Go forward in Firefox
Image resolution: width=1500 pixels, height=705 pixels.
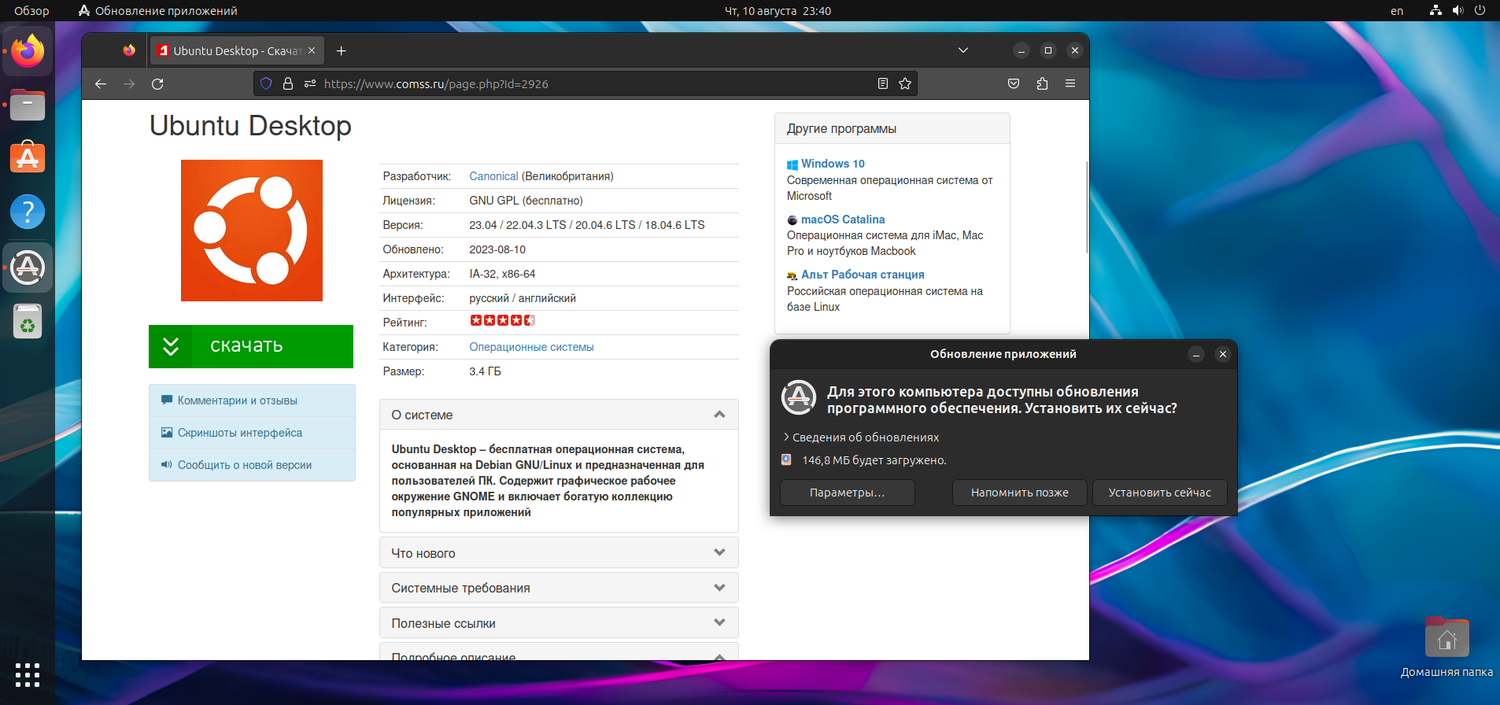coord(128,84)
